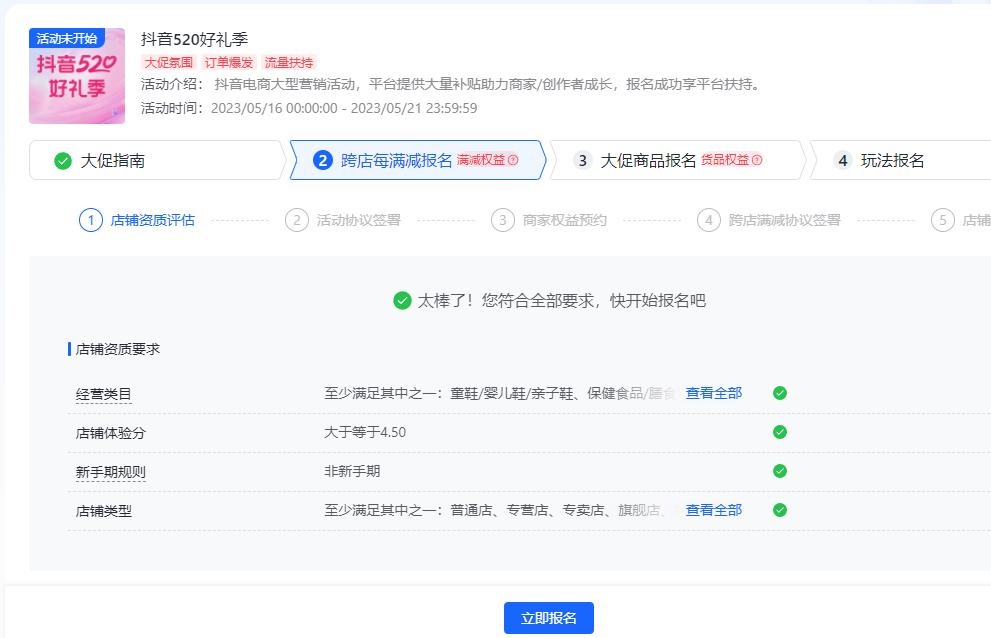Click the 大于等于4.50 value

point(365,432)
